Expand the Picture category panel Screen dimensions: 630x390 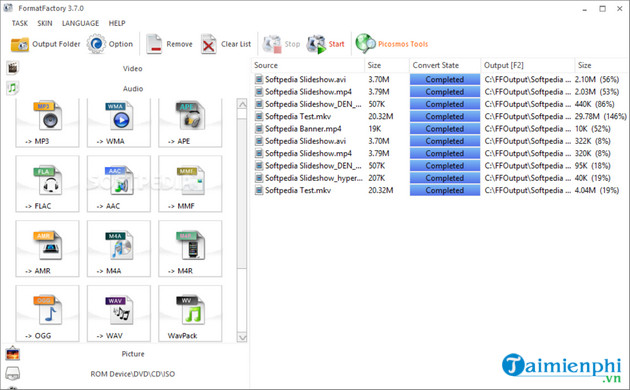click(133, 354)
